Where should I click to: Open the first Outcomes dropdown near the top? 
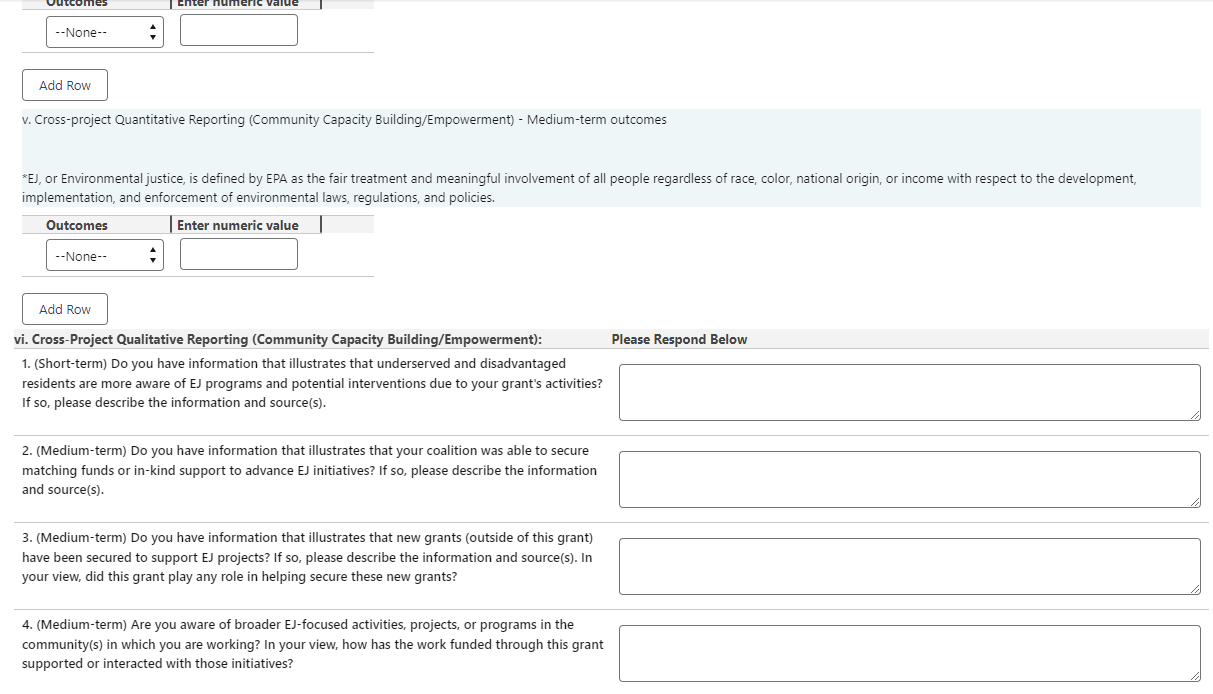point(104,32)
